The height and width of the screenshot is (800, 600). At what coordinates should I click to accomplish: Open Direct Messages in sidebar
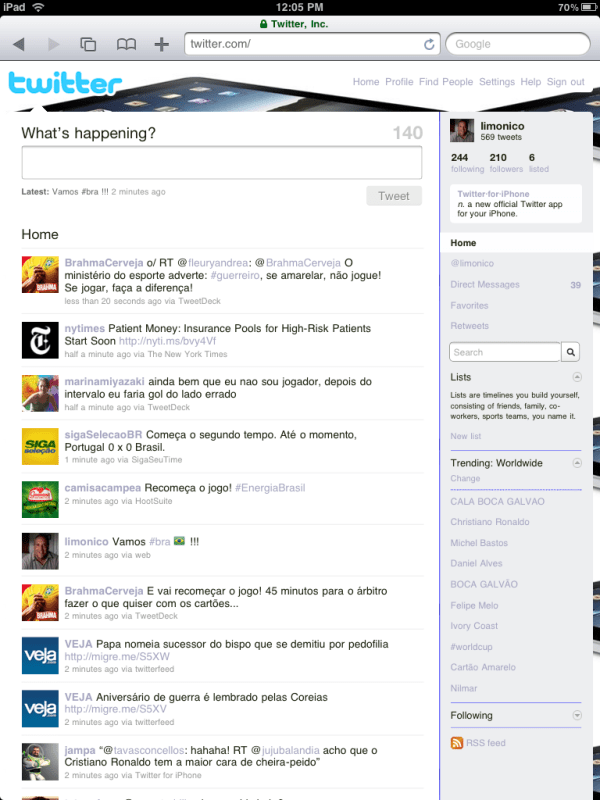coord(485,285)
